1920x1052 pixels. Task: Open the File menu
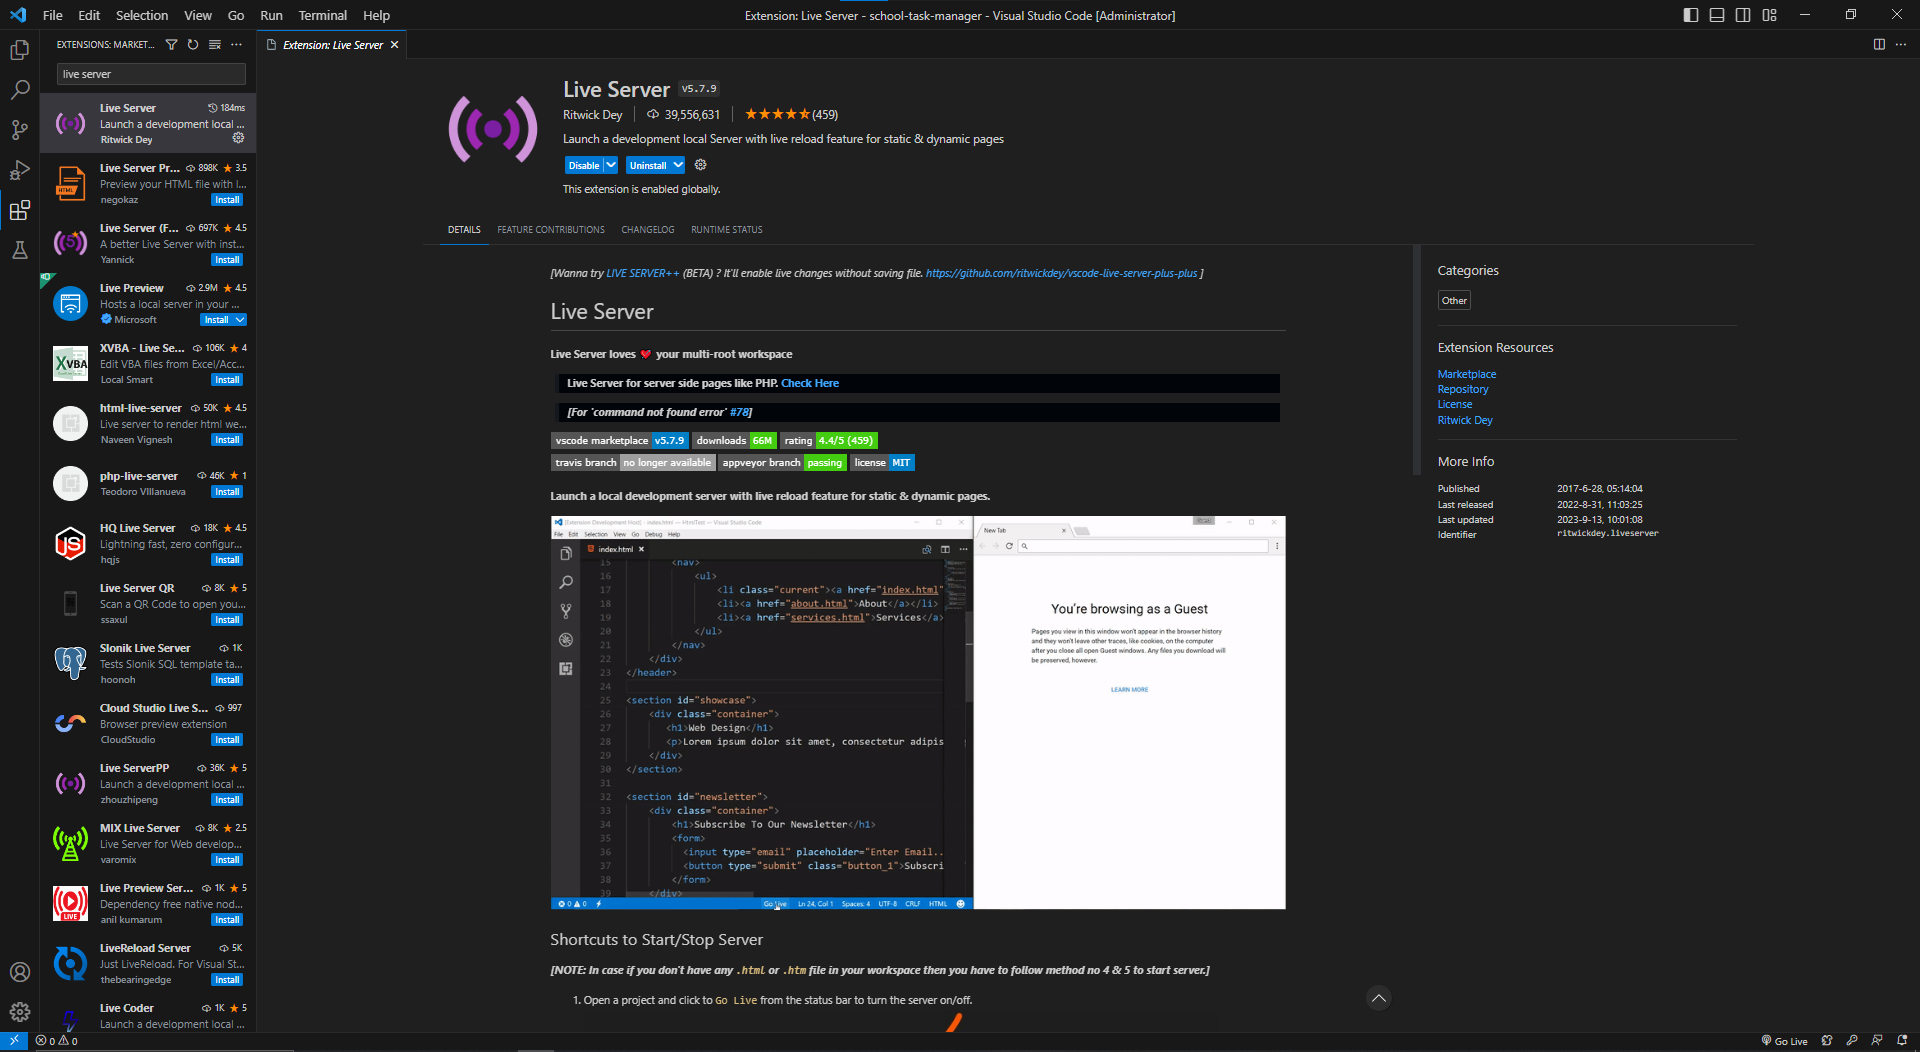(x=53, y=15)
